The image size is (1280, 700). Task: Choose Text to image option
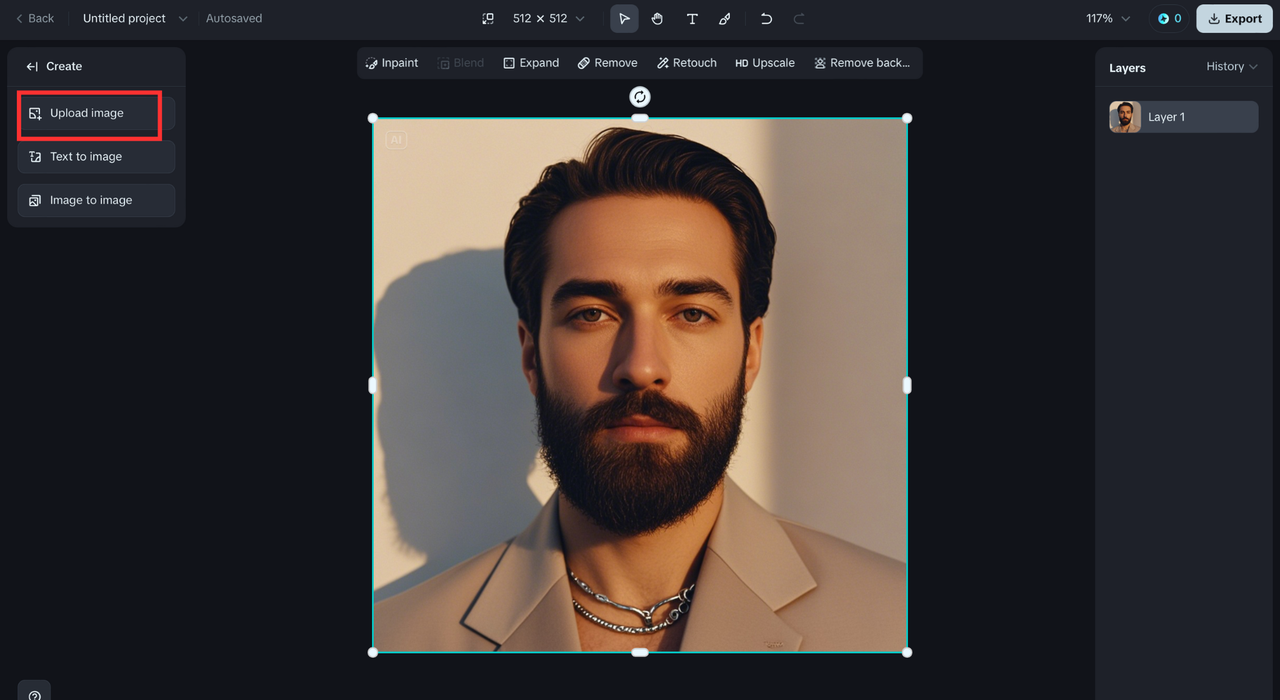point(96,156)
